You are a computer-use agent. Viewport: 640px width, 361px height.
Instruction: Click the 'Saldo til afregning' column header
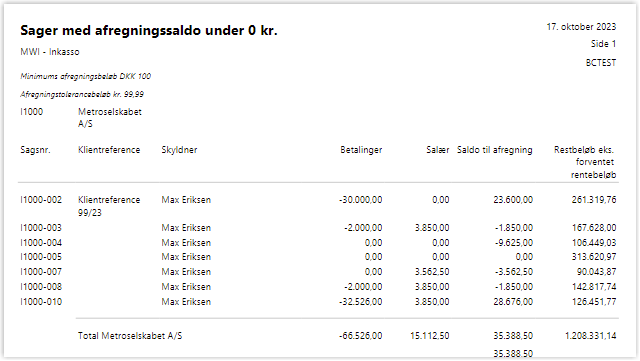coord(495,150)
